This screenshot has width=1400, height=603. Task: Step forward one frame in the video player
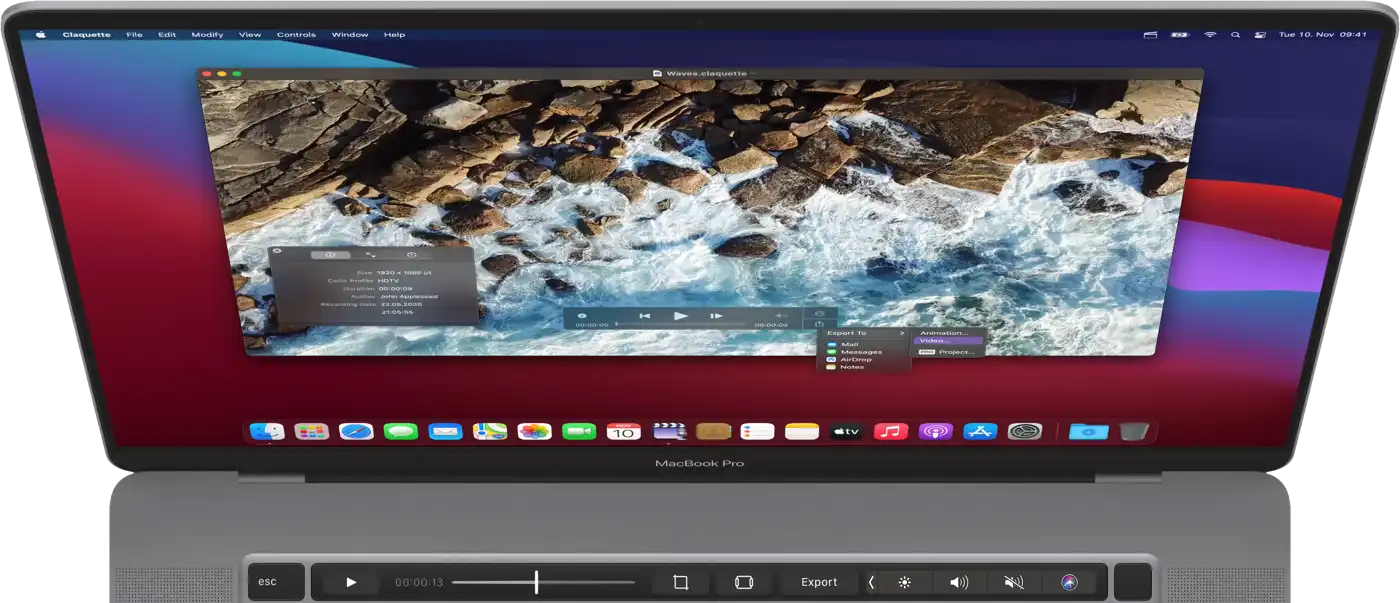tap(716, 316)
